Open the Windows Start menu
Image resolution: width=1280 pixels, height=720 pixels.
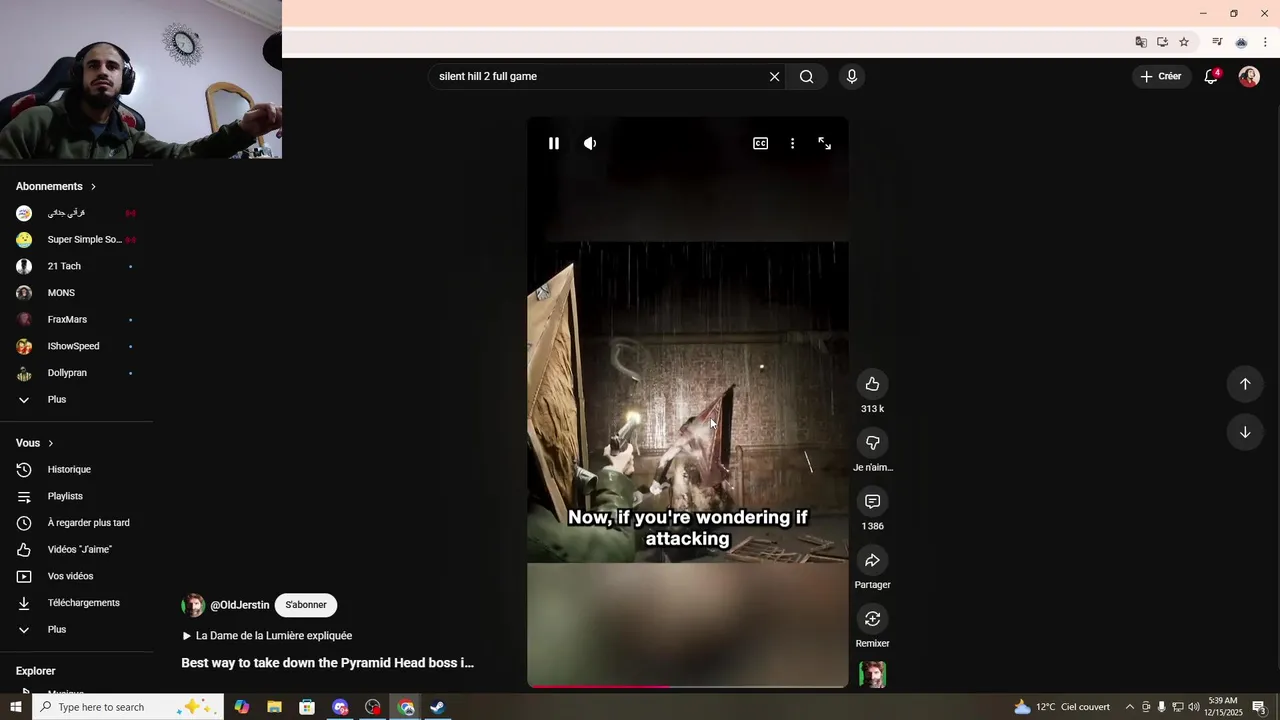16,707
